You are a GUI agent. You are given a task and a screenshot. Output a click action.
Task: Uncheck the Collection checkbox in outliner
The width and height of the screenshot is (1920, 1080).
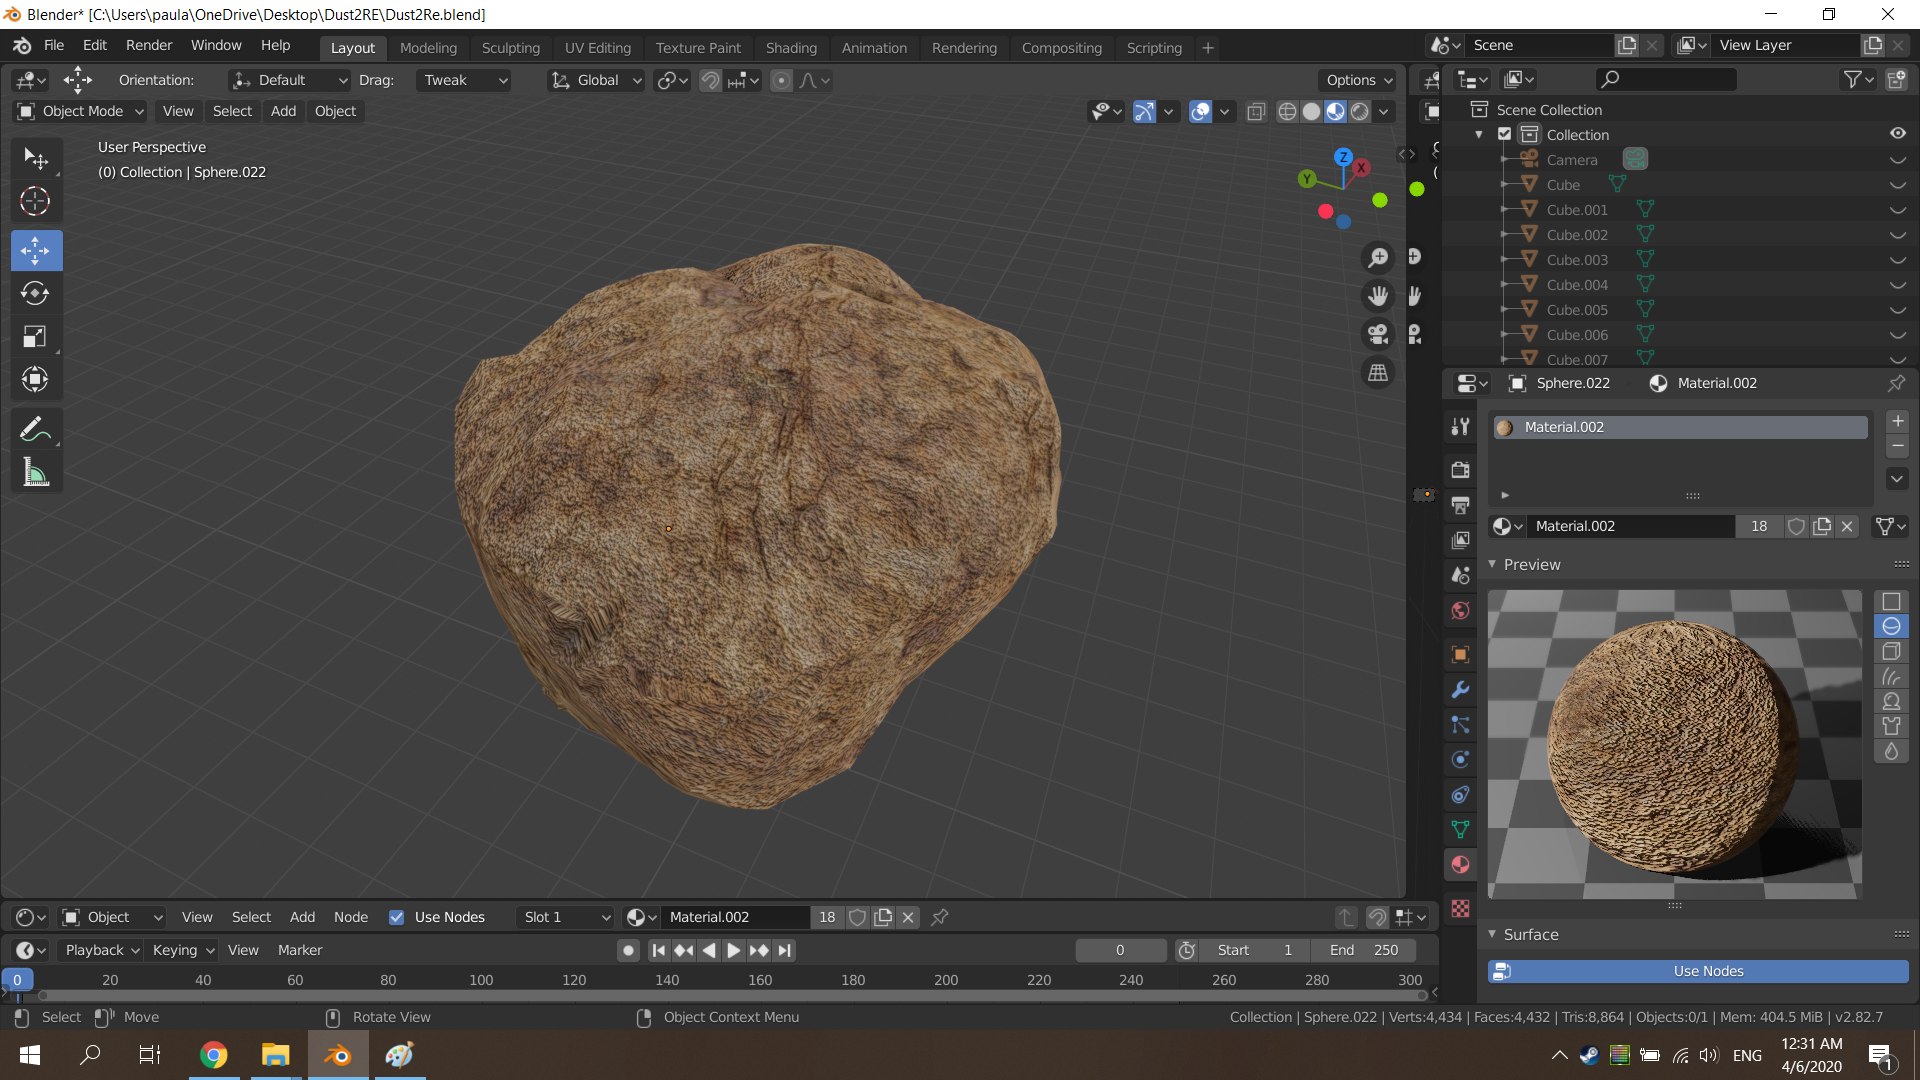[1504, 135]
